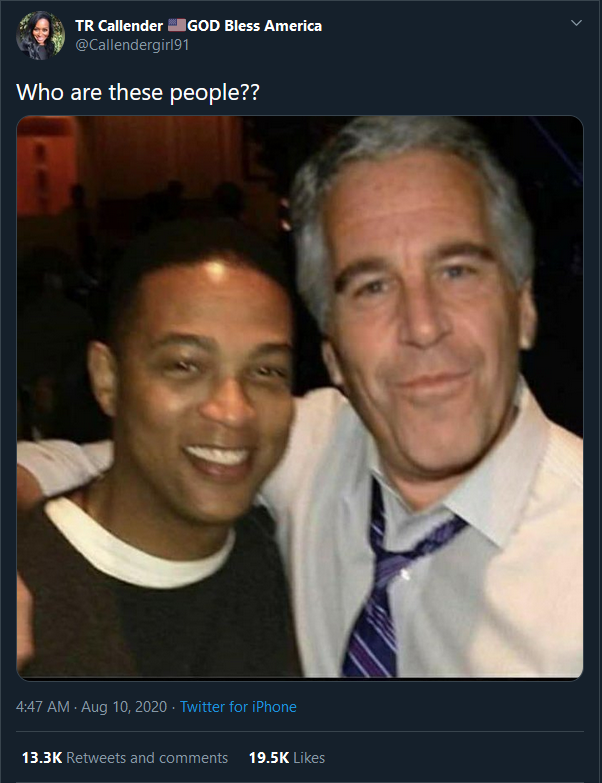Select the tweet text "Who are these people??"

pos(138,92)
